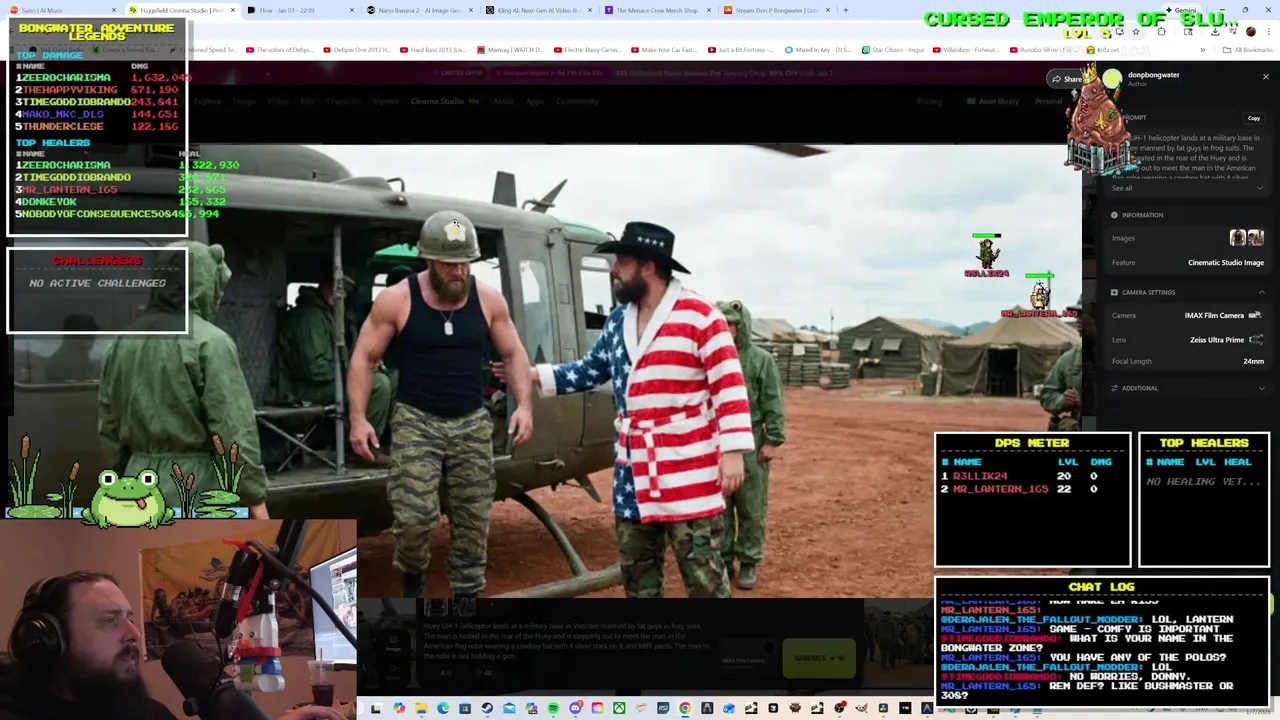Open the Pricing page link
The width and height of the screenshot is (1280, 720).
929,101
